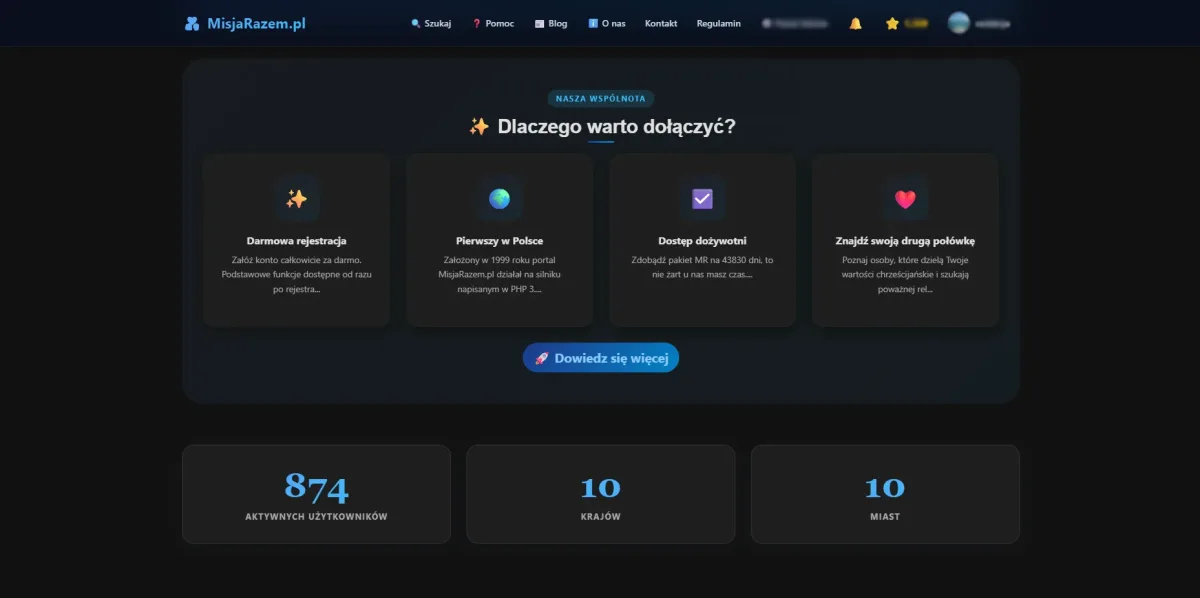This screenshot has width=1200, height=598.
Task: Click the checkmark icon on Dostęp dożywotni card
Action: click(x=702, y=199)
